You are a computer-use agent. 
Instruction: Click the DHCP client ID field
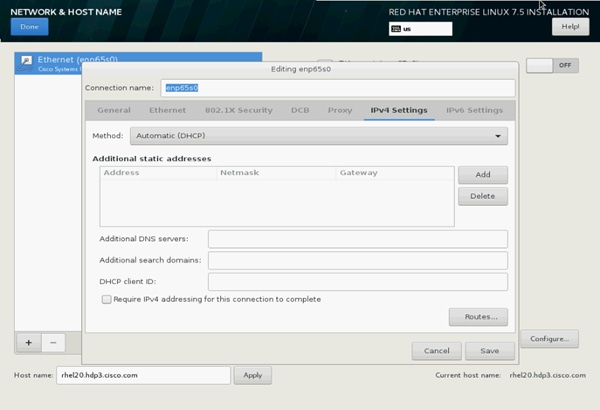358,282
